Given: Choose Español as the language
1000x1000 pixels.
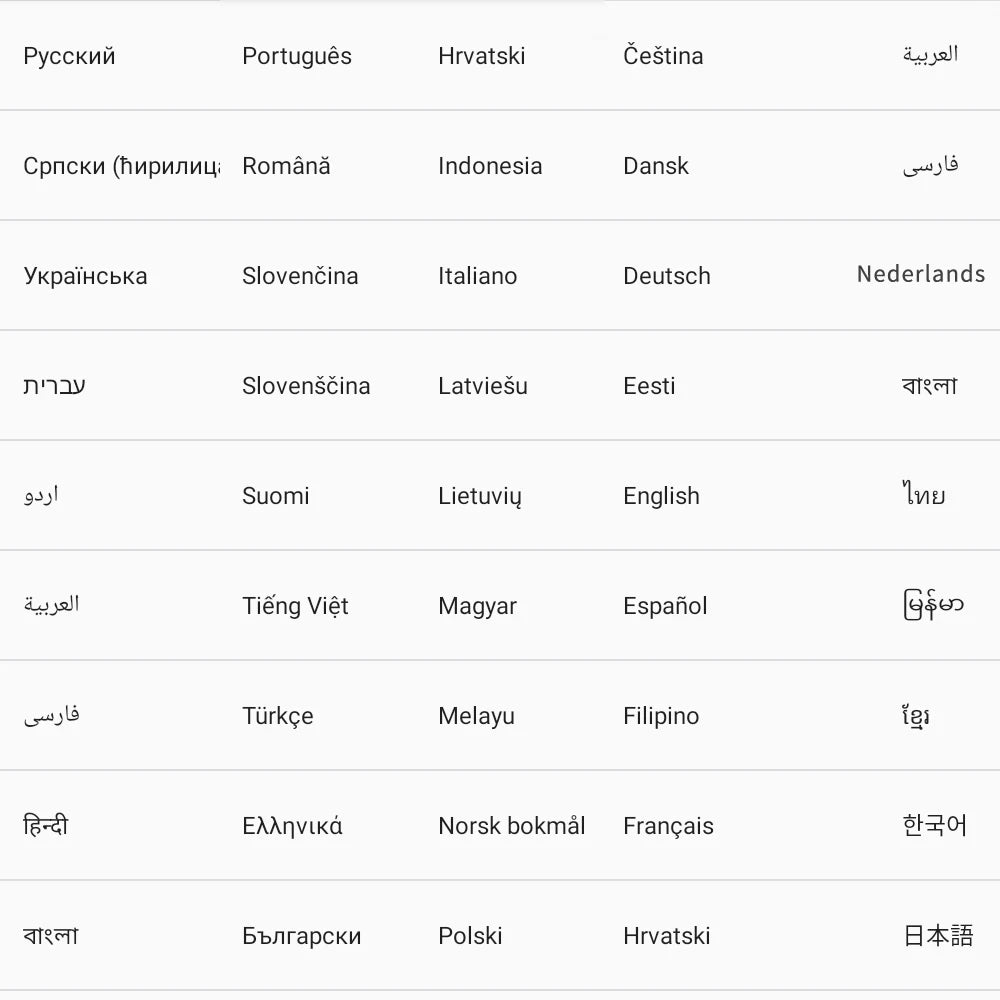Looking at the screenshot, I should [665, 606].
